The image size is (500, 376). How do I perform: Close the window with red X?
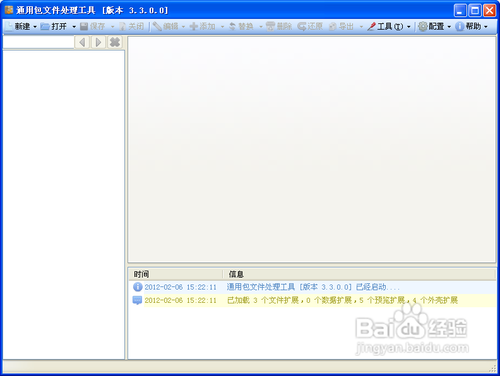coord(489,10)
